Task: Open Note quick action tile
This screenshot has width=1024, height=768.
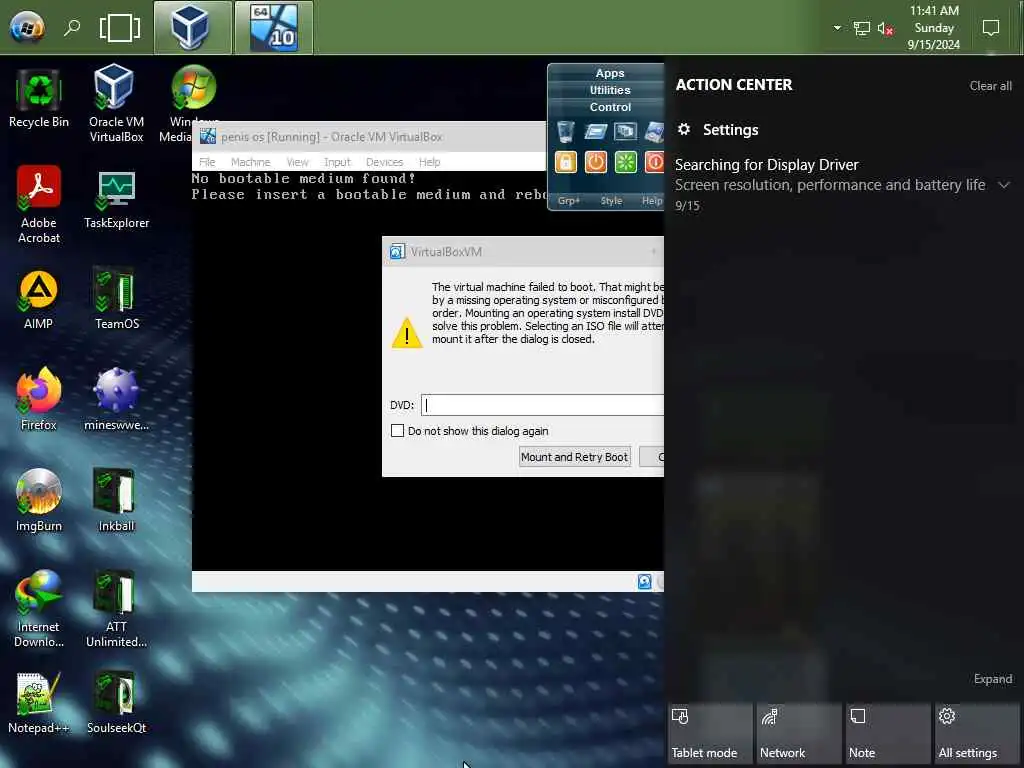Action: [x=888, y=734]
